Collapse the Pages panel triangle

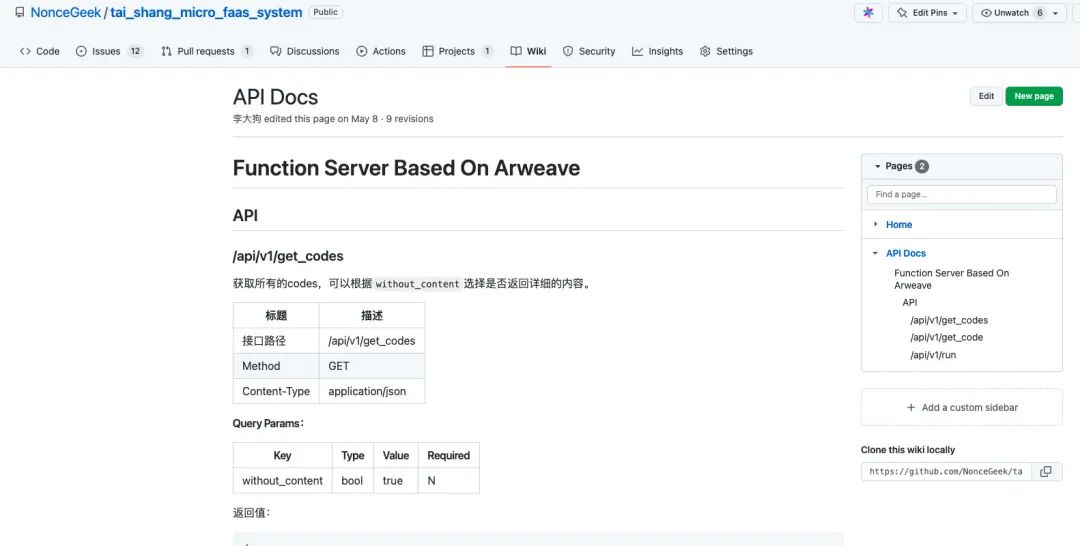878,166
